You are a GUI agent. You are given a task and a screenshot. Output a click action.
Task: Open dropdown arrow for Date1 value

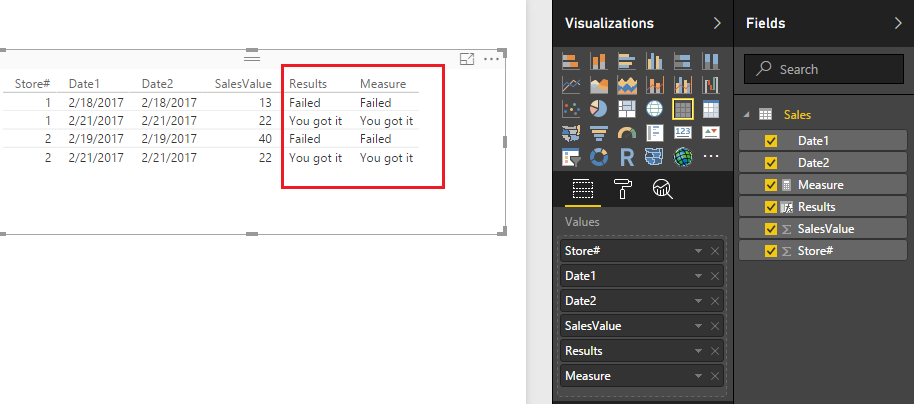point(698,276)
